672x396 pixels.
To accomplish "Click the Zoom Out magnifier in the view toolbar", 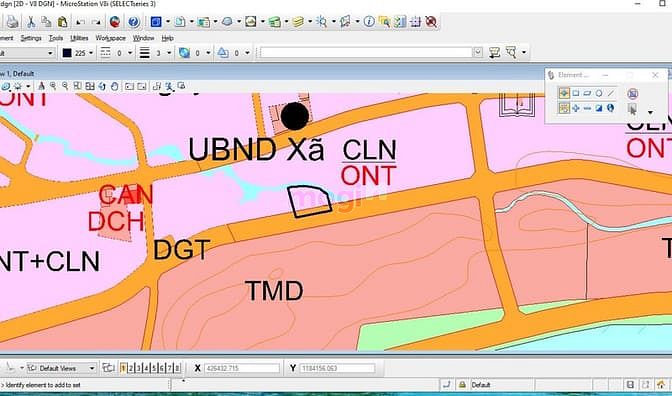I will pyautogui.click(x=65, y=86).
